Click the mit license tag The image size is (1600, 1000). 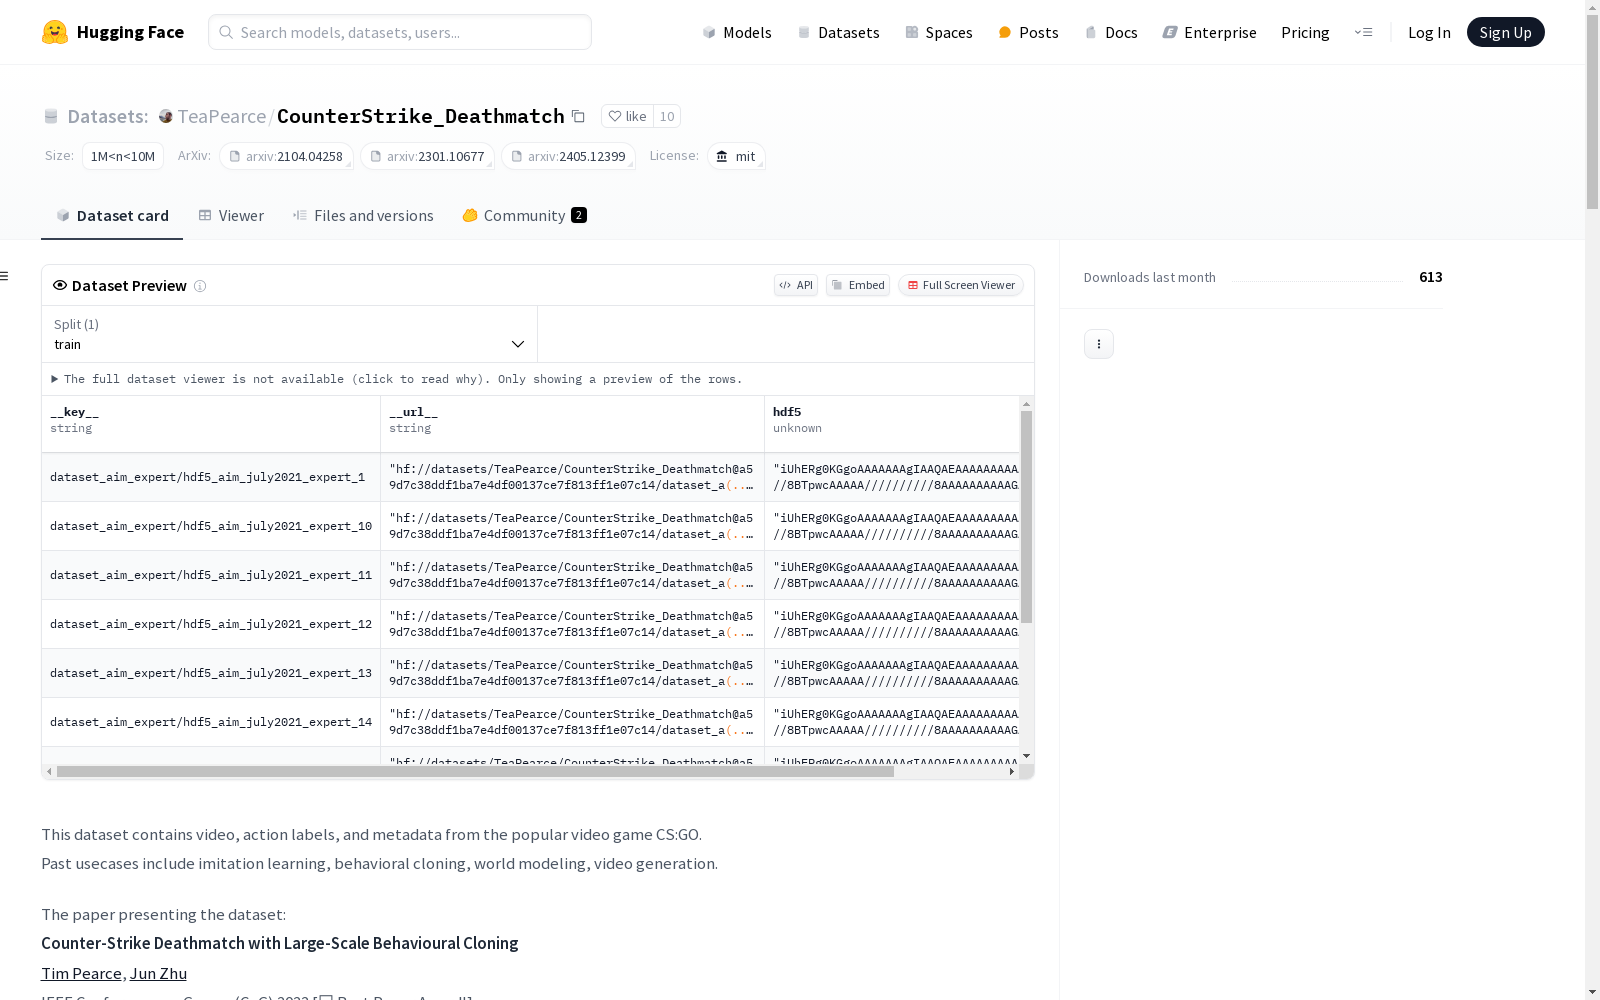tap(736, 156)
